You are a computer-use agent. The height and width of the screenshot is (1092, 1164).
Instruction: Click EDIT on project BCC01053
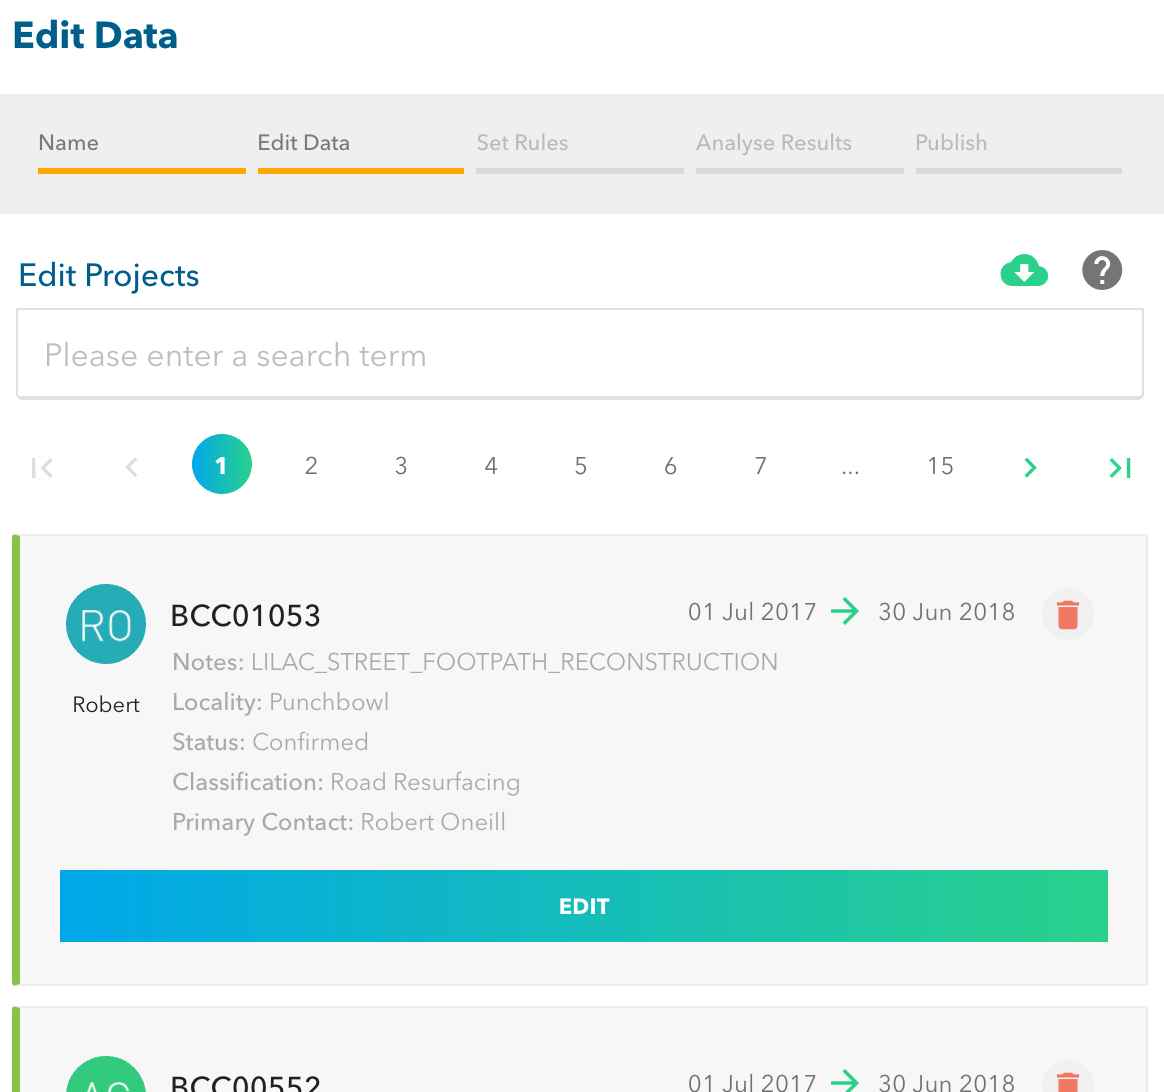pyautogui.click(x=584, y=906)
